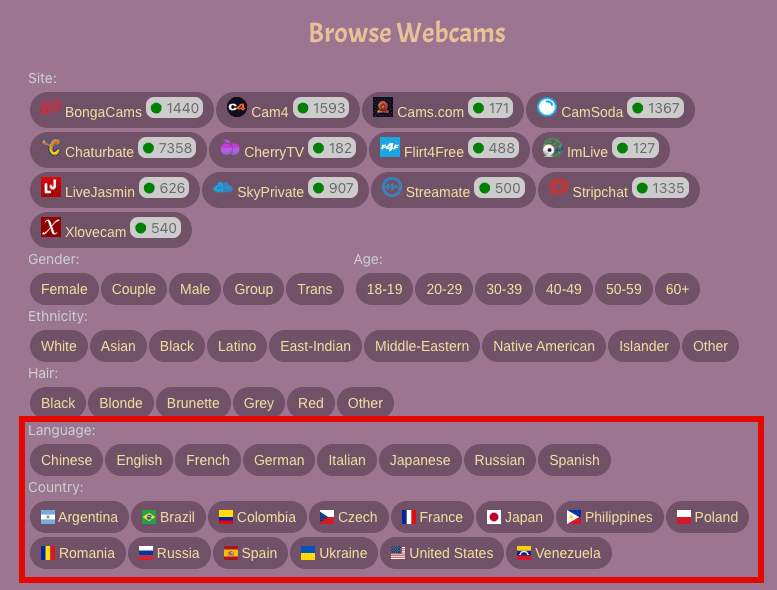The height and width of the screenshot is (590, 777).
Task: Click the Japan flag icon
Action: pos(494,517)
